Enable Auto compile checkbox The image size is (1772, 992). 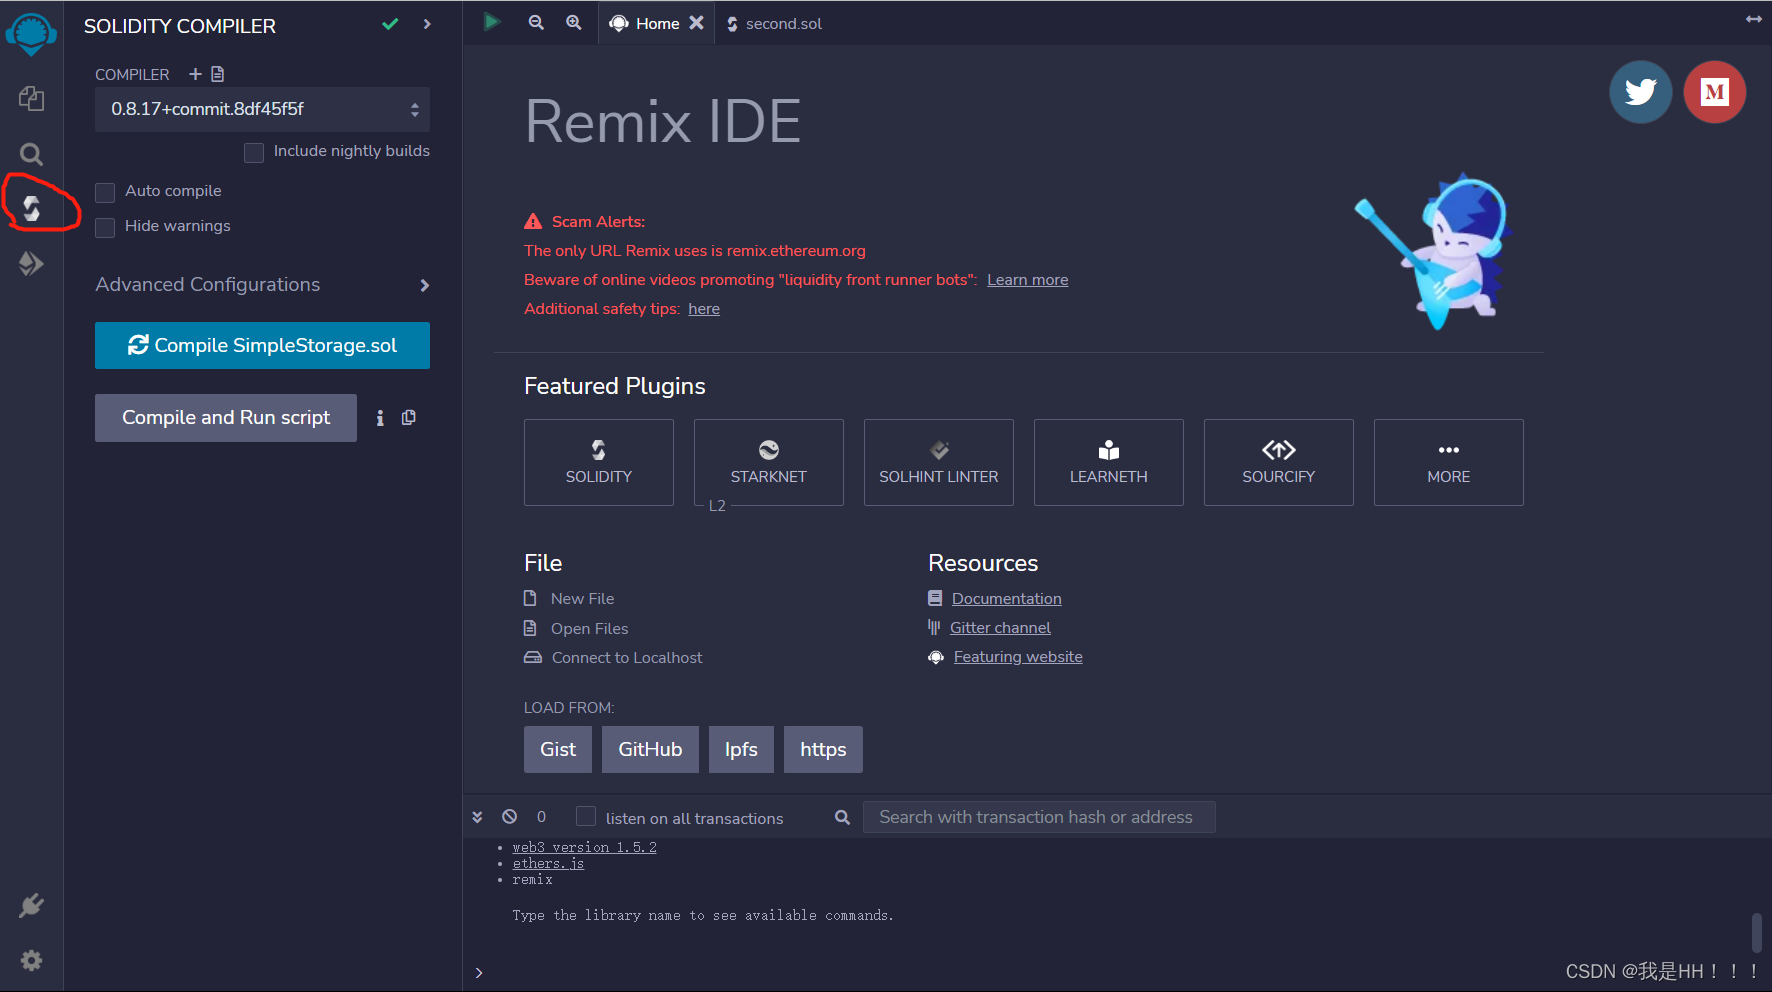pos(105,192)
